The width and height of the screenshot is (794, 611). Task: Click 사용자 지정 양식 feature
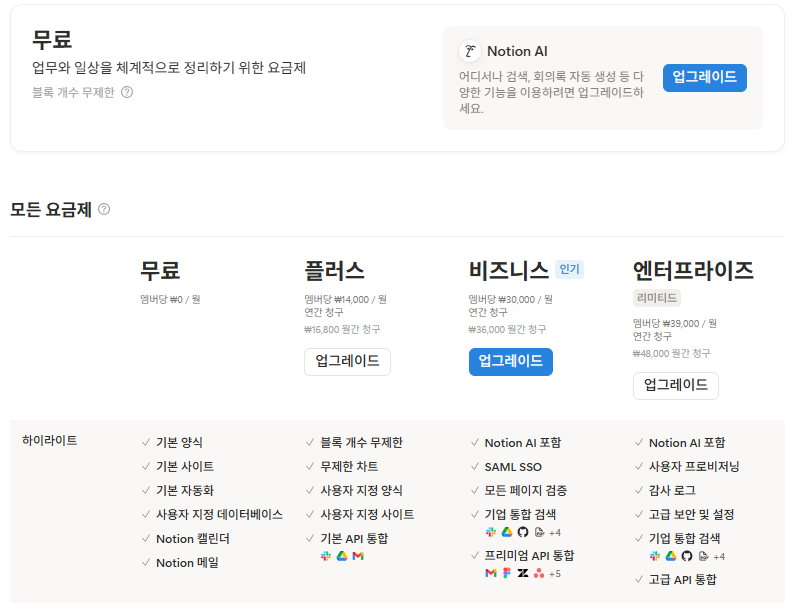pos(362,491)
